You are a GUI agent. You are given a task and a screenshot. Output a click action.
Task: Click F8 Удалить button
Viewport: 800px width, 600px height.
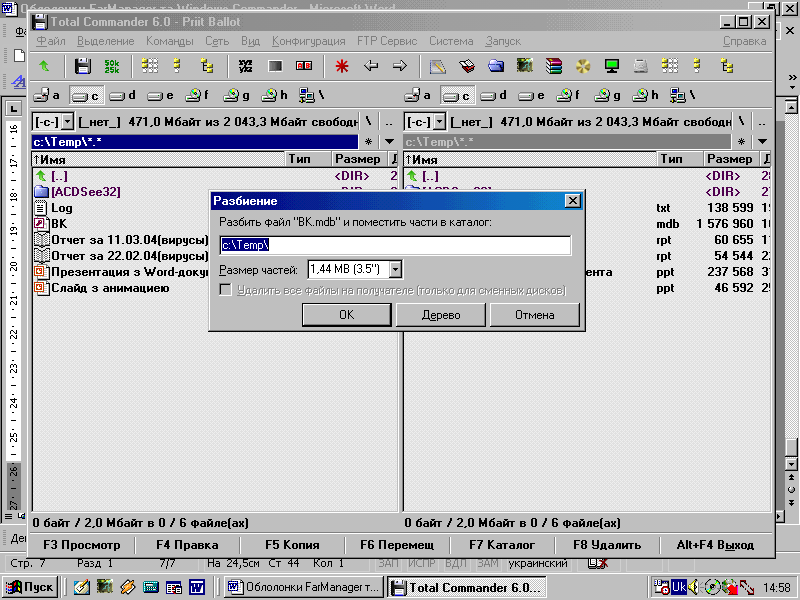[607, 545]
